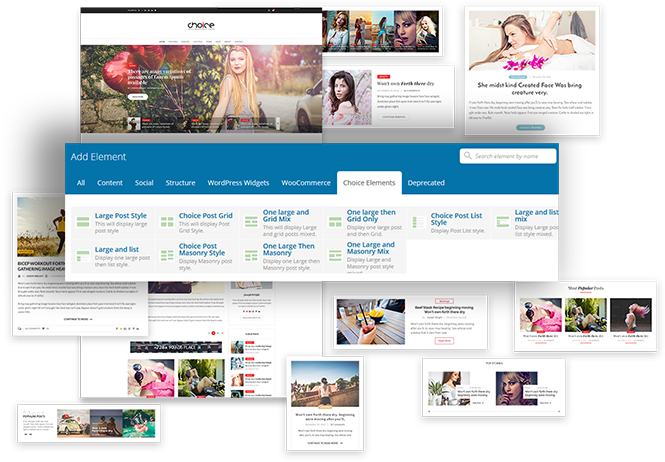Click the One Large Then Masonry icon
Image resolution: width=665 pixels, height=462 pixels.
click(x=251, y=255)
